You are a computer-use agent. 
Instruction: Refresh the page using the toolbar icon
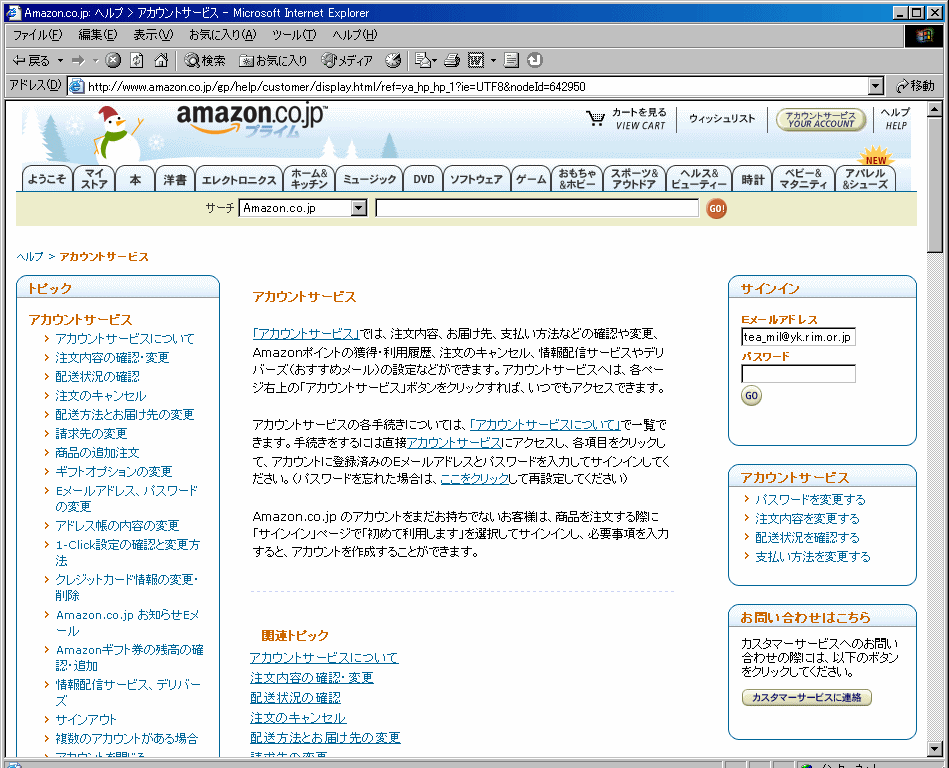[x=137, y=60]
